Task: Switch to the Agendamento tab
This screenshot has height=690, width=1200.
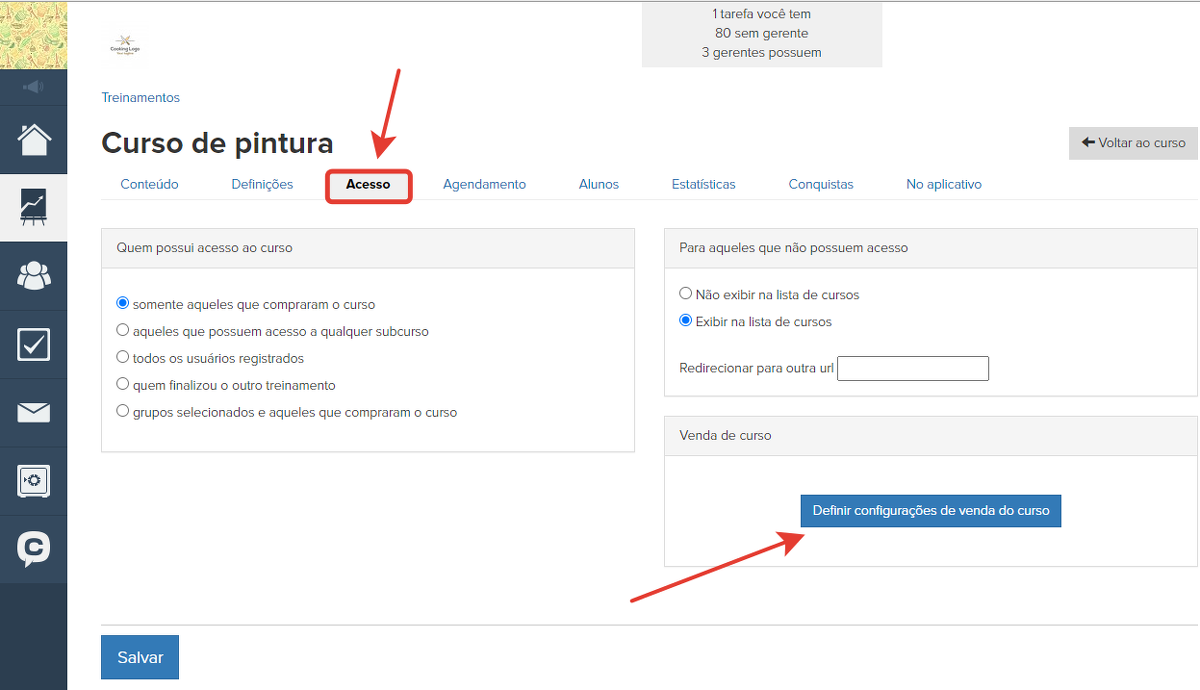Action: [484, 184]
